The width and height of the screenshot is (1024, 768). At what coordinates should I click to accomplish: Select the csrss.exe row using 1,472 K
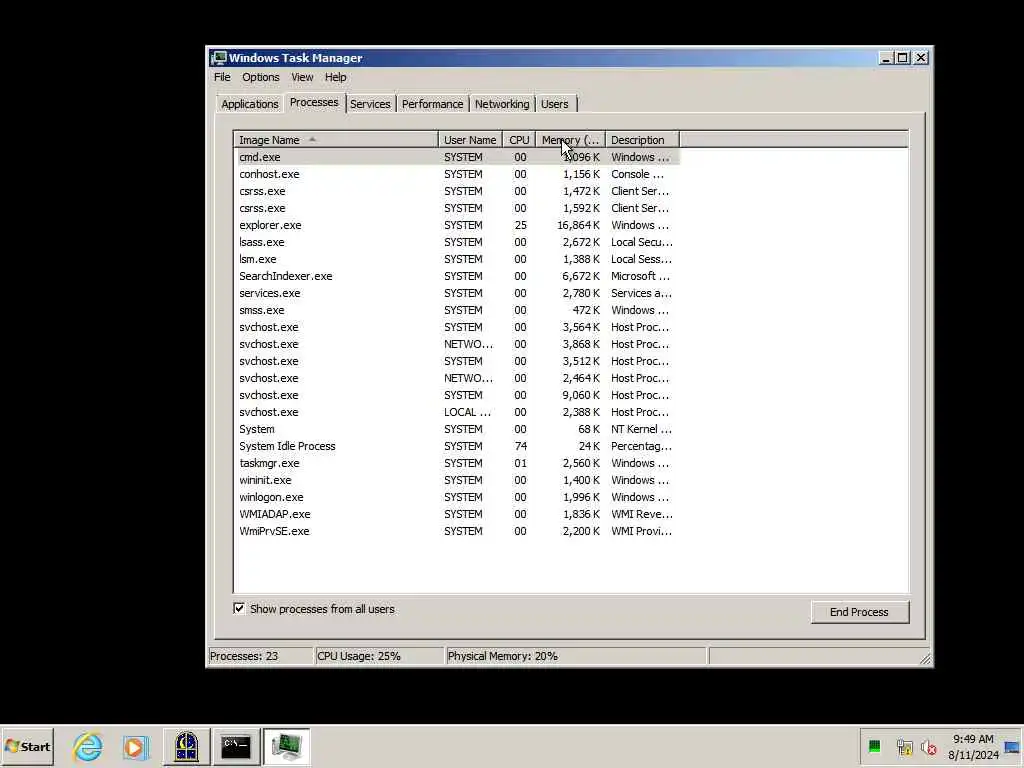(x=456, y=191)
